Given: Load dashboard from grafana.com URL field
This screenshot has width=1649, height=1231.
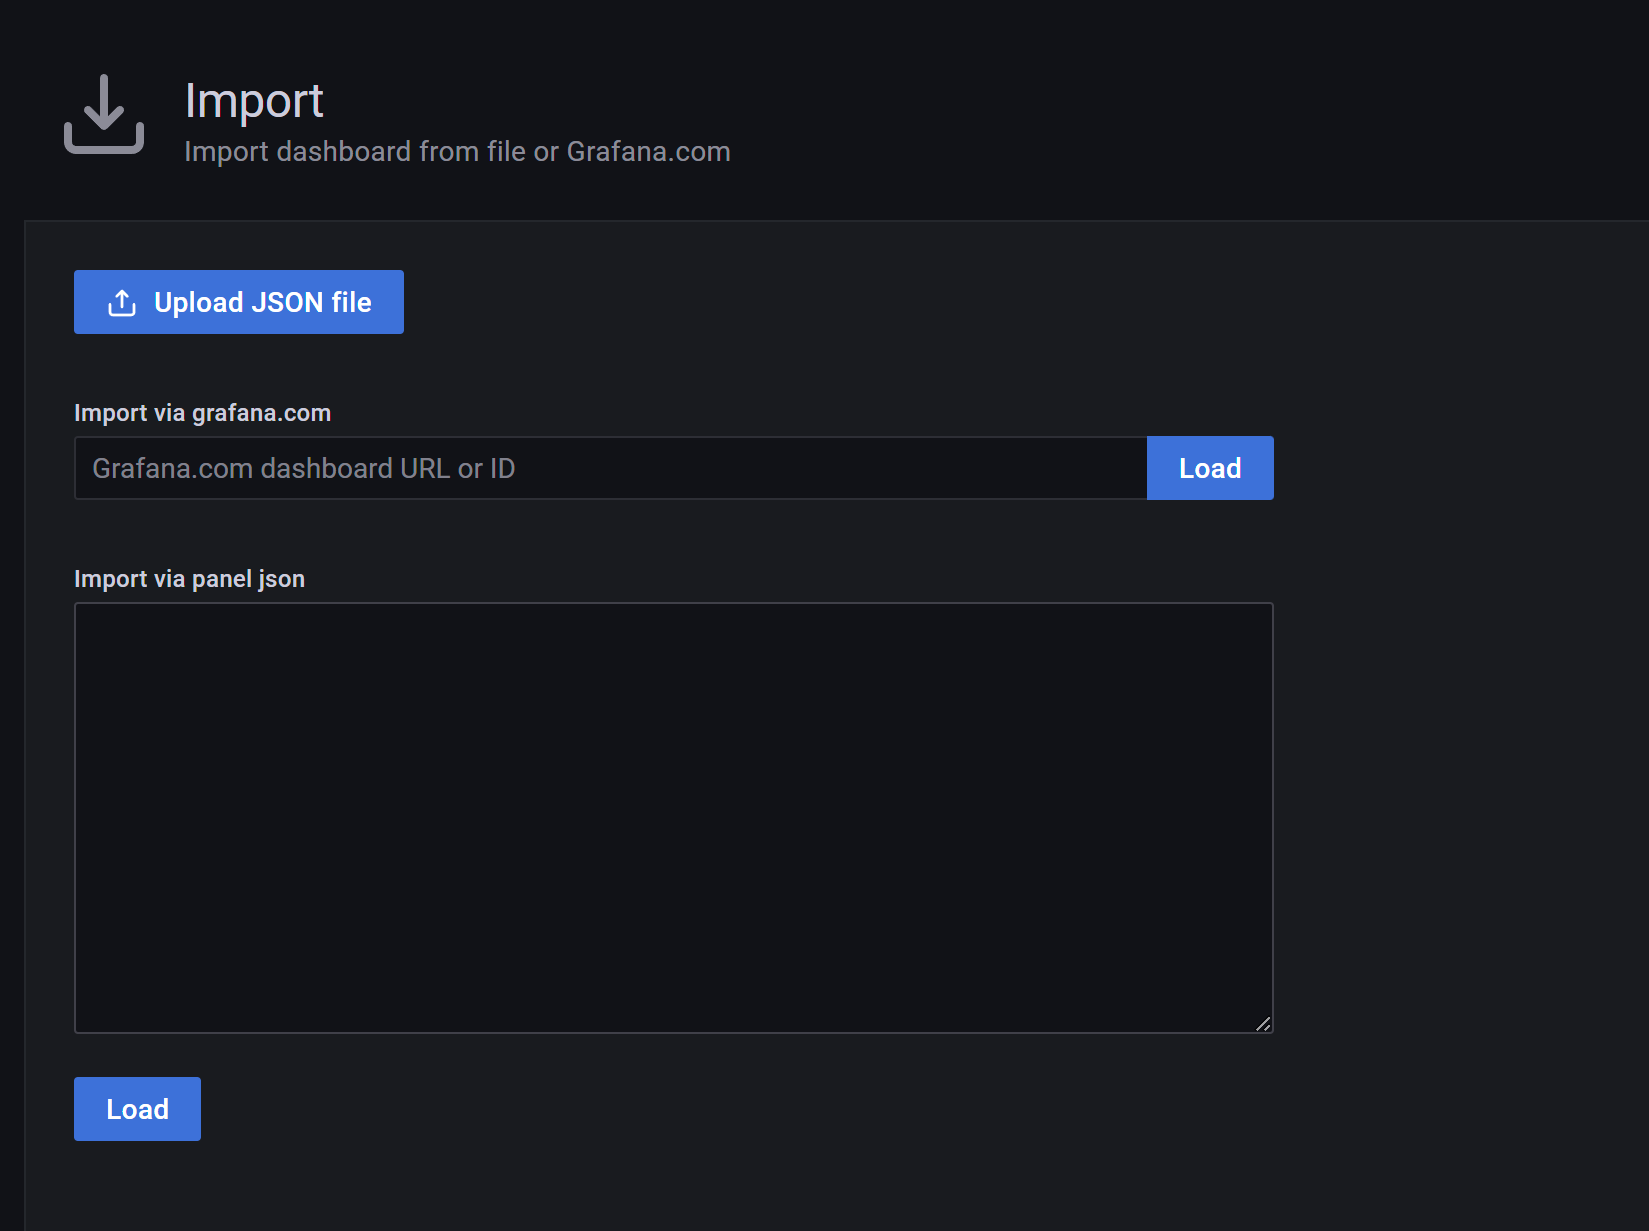Looking at the screenshot, I should tap(1210, 468).
